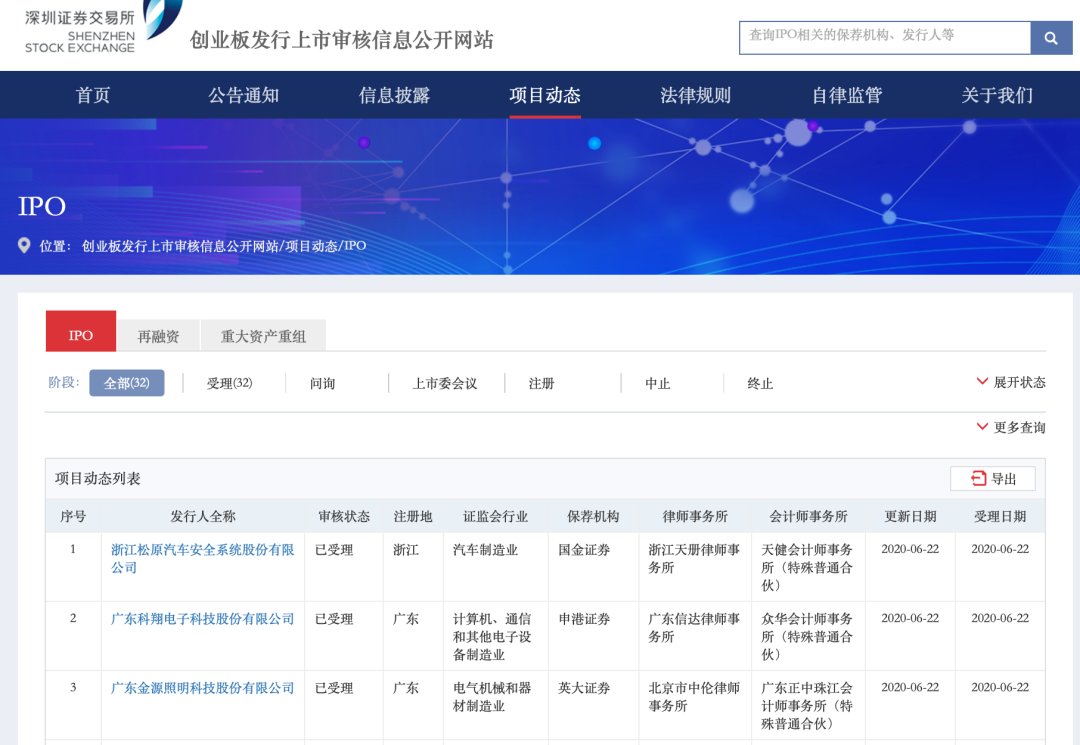Open 广东科翔电子科技股份有限公司 issuer link

click(202, 619)
